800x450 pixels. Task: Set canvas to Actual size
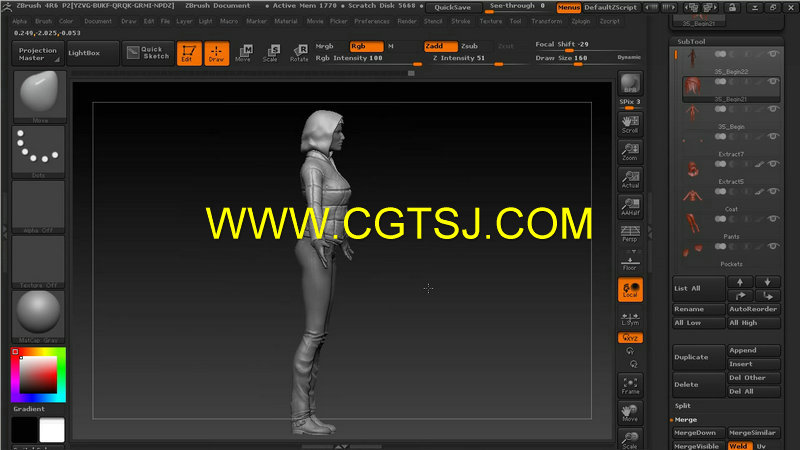pos(630,180)
